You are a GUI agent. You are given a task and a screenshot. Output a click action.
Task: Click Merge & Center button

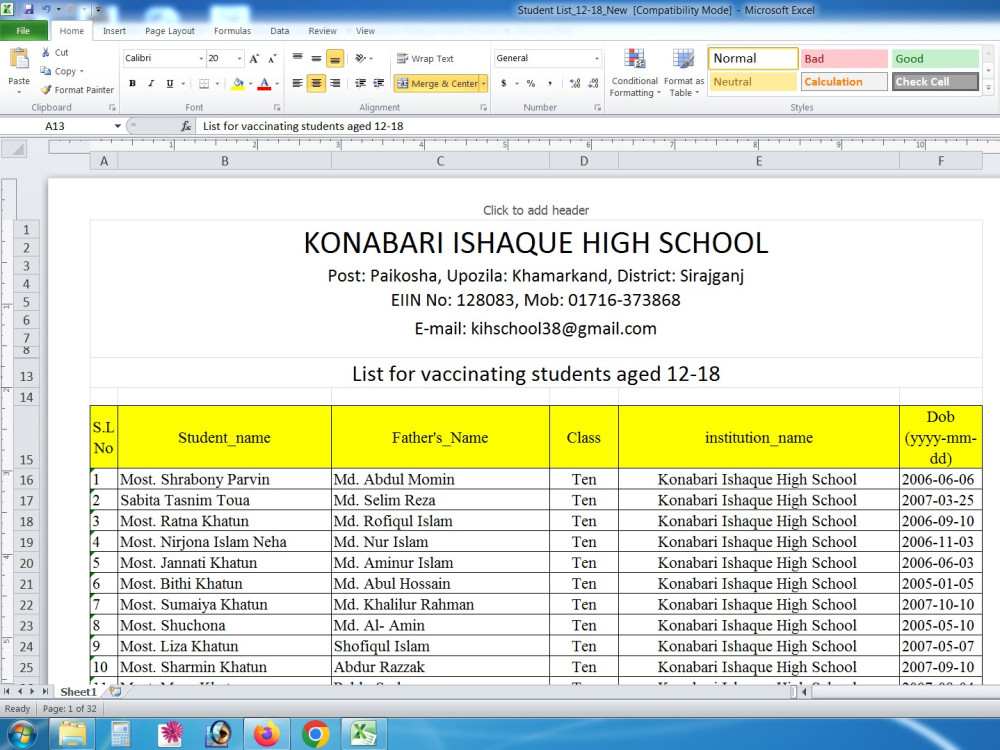click(x=437, y=84)
